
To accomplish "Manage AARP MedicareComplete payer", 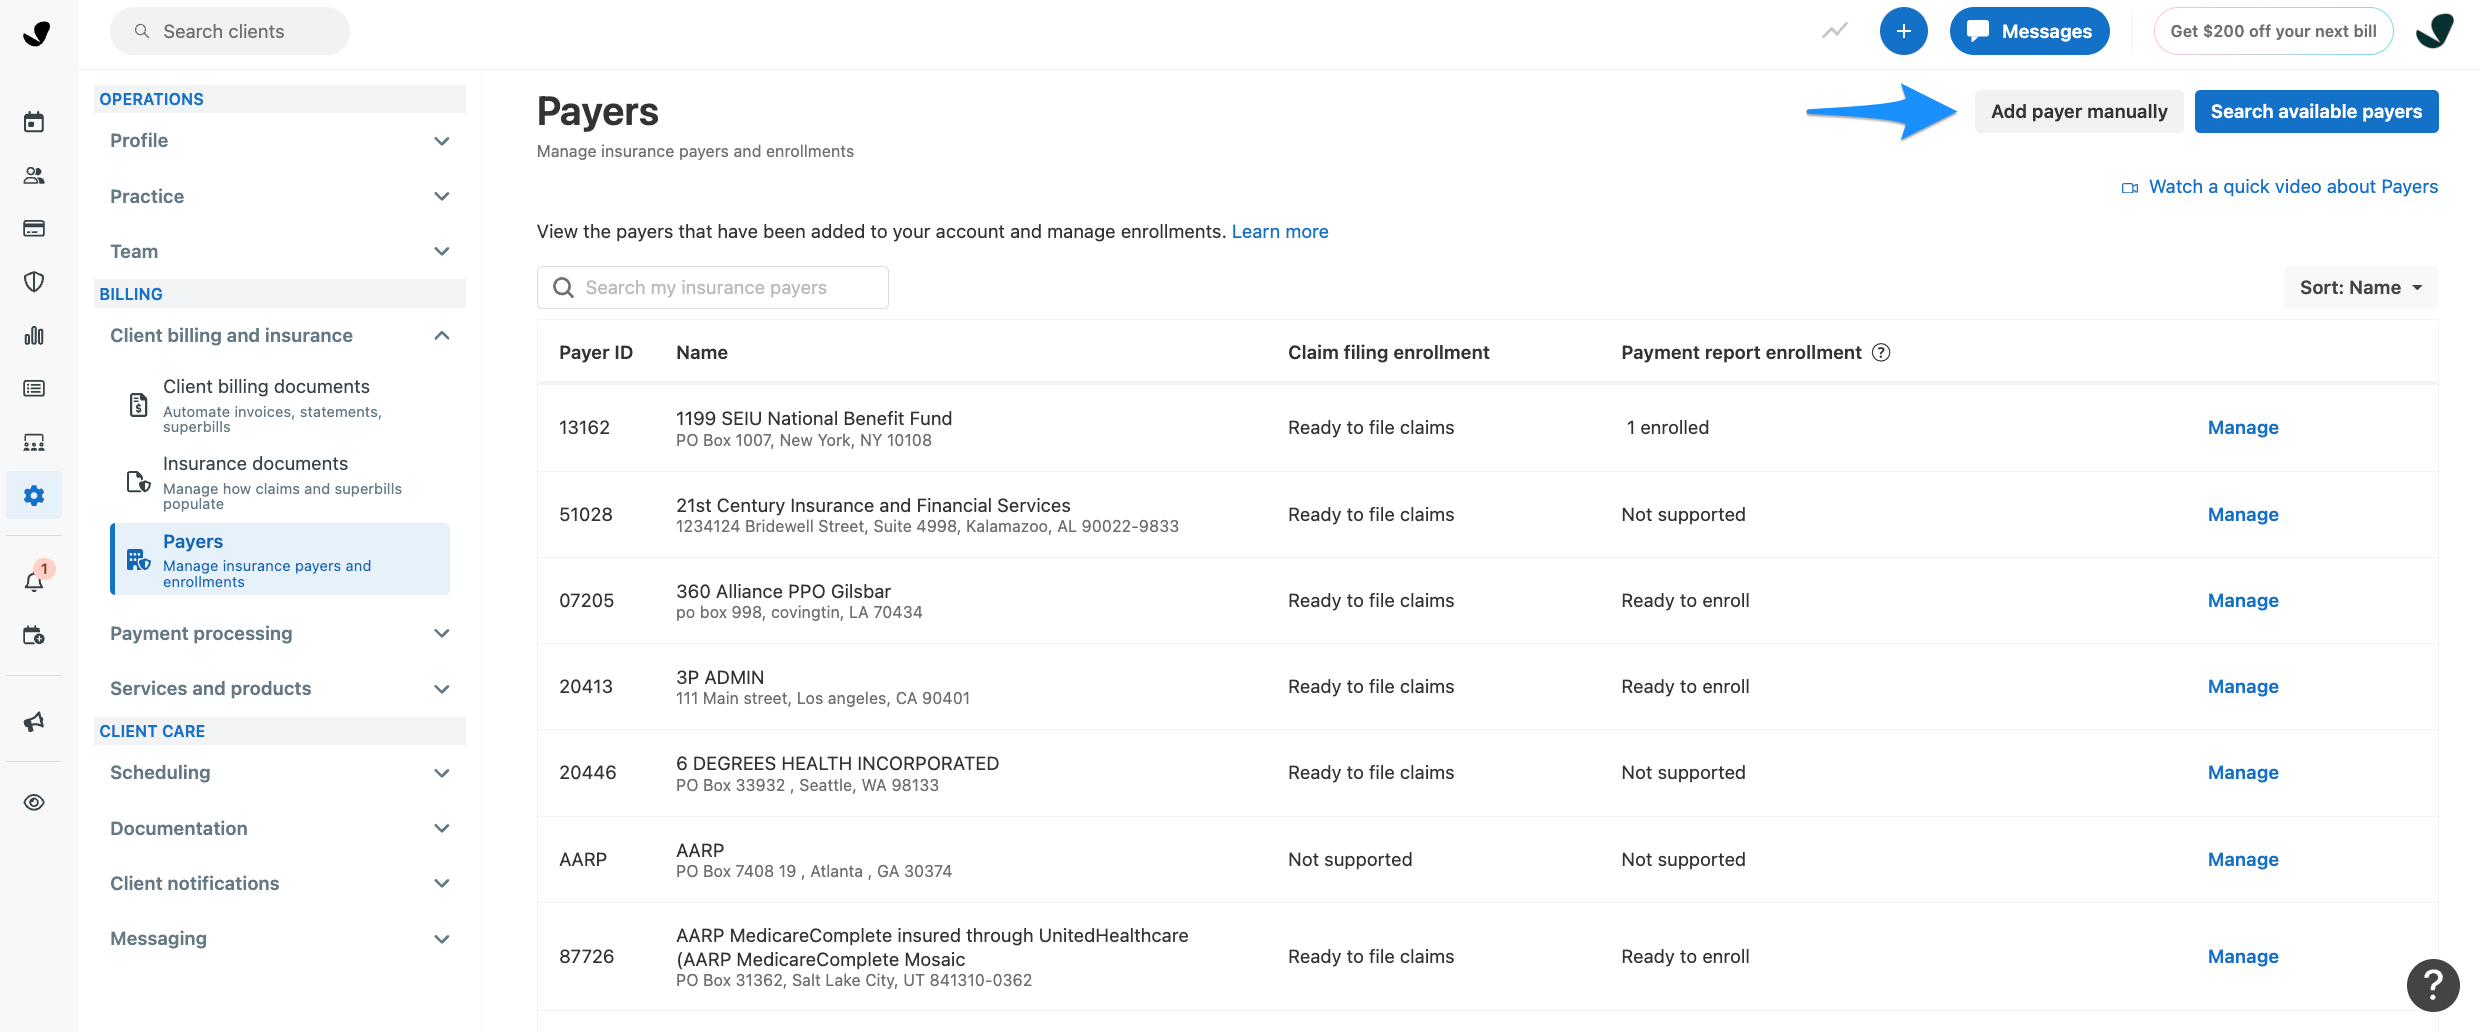I will pyautogui.click(x=2243, y=957).
